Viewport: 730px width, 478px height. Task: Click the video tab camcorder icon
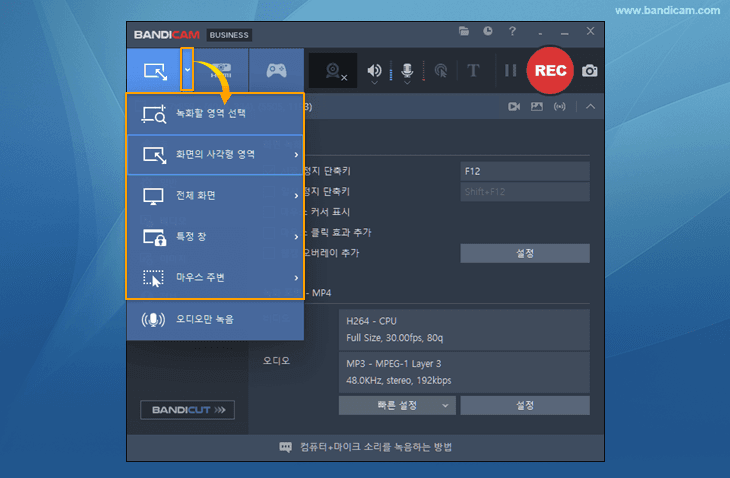(514, 107)
